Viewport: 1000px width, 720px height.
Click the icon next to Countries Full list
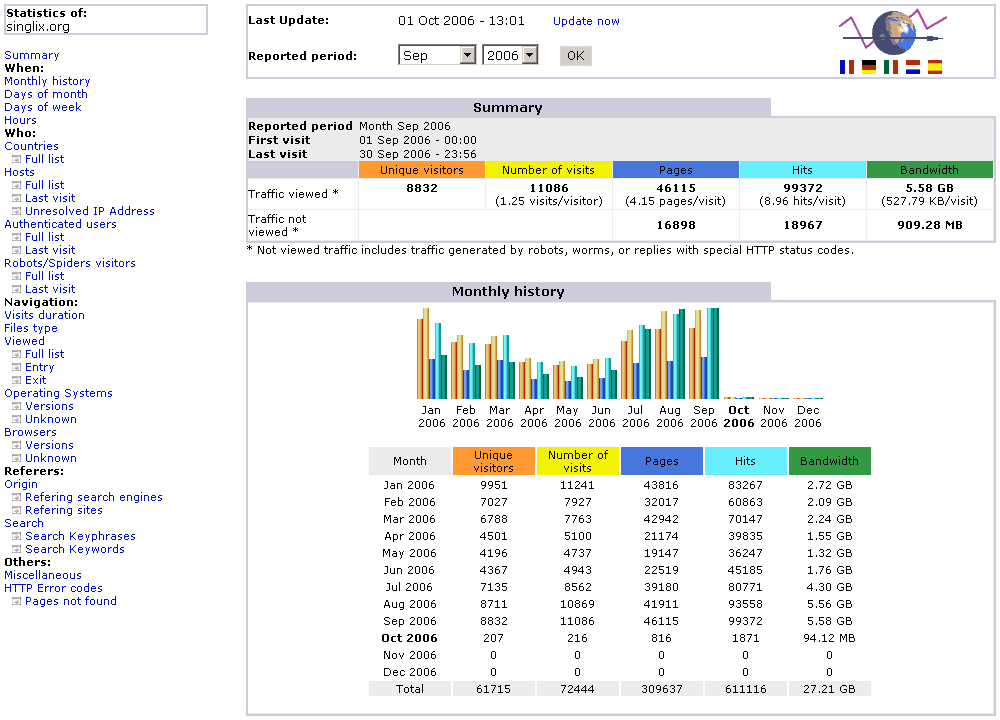pos(16,160)
